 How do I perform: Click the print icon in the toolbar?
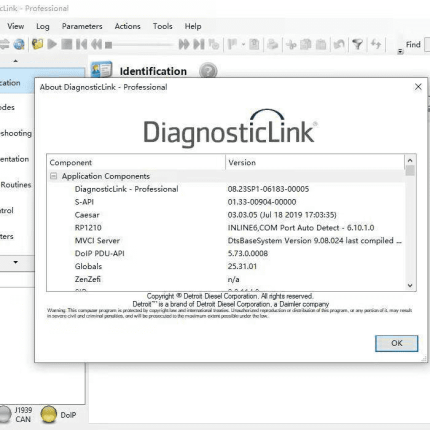[x=272, y=44]
